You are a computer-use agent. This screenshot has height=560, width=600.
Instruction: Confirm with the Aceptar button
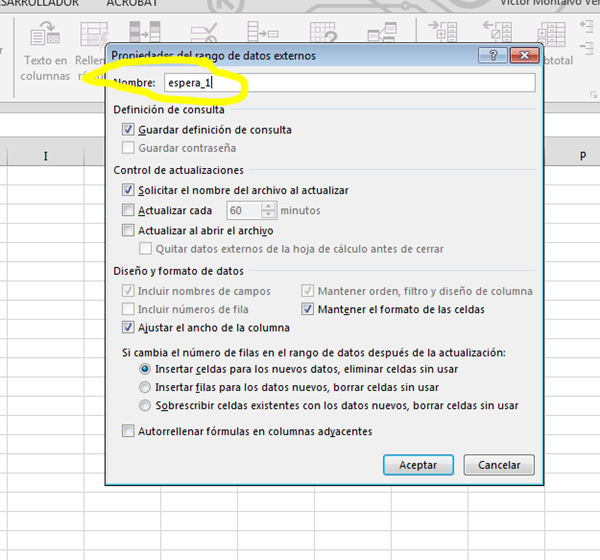(x=418, y=465)
